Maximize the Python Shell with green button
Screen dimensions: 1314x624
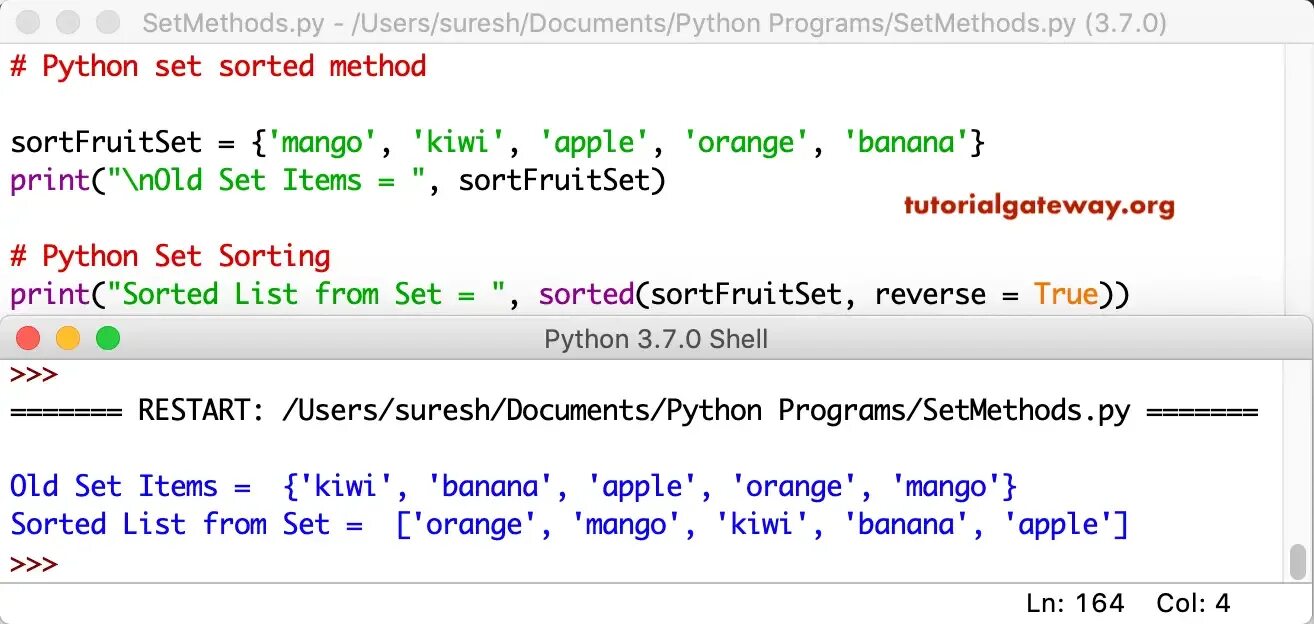click(107, 339)
